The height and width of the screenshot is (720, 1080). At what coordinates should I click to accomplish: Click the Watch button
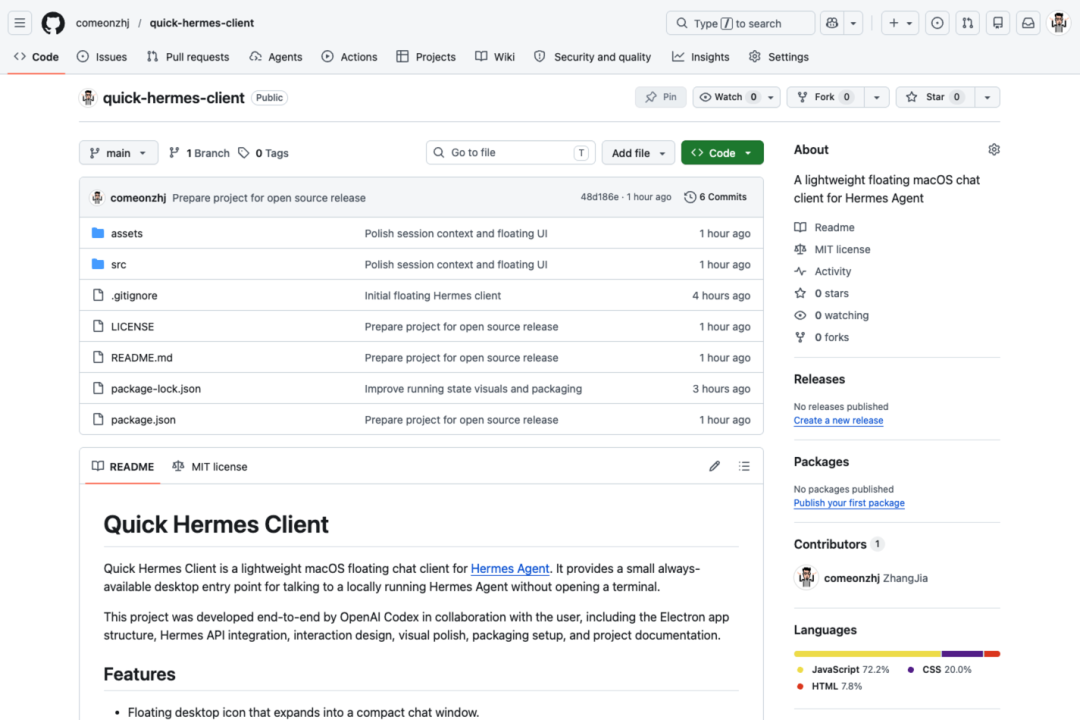pos(728,97)
